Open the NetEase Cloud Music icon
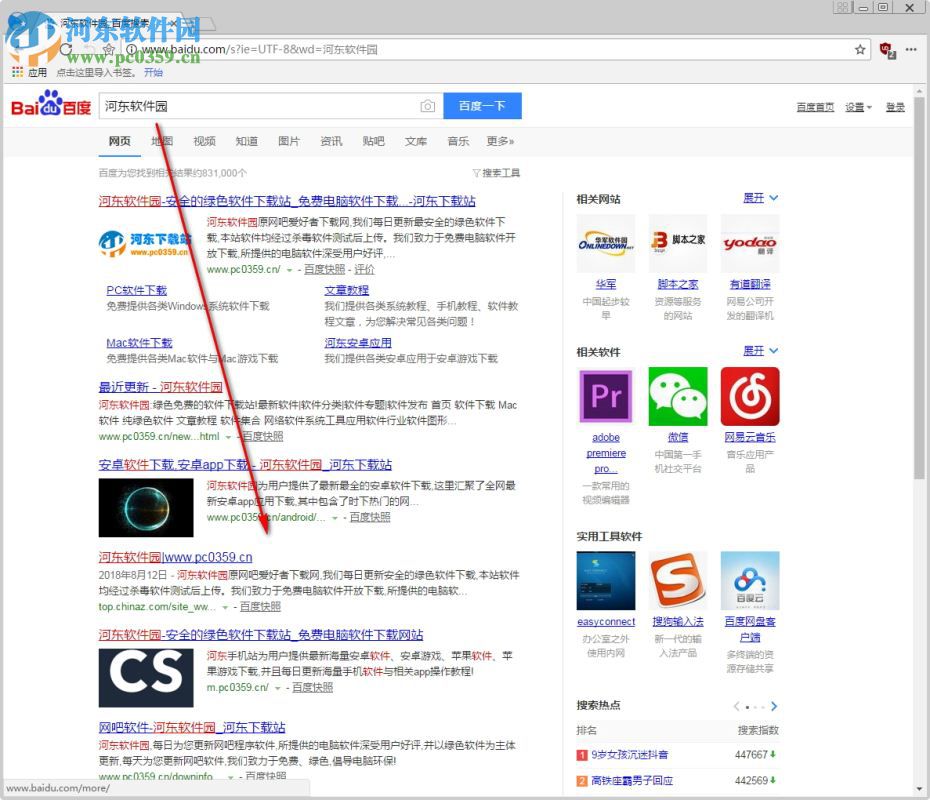The height and width of the screenshot is (800, 930). point(750,396)
